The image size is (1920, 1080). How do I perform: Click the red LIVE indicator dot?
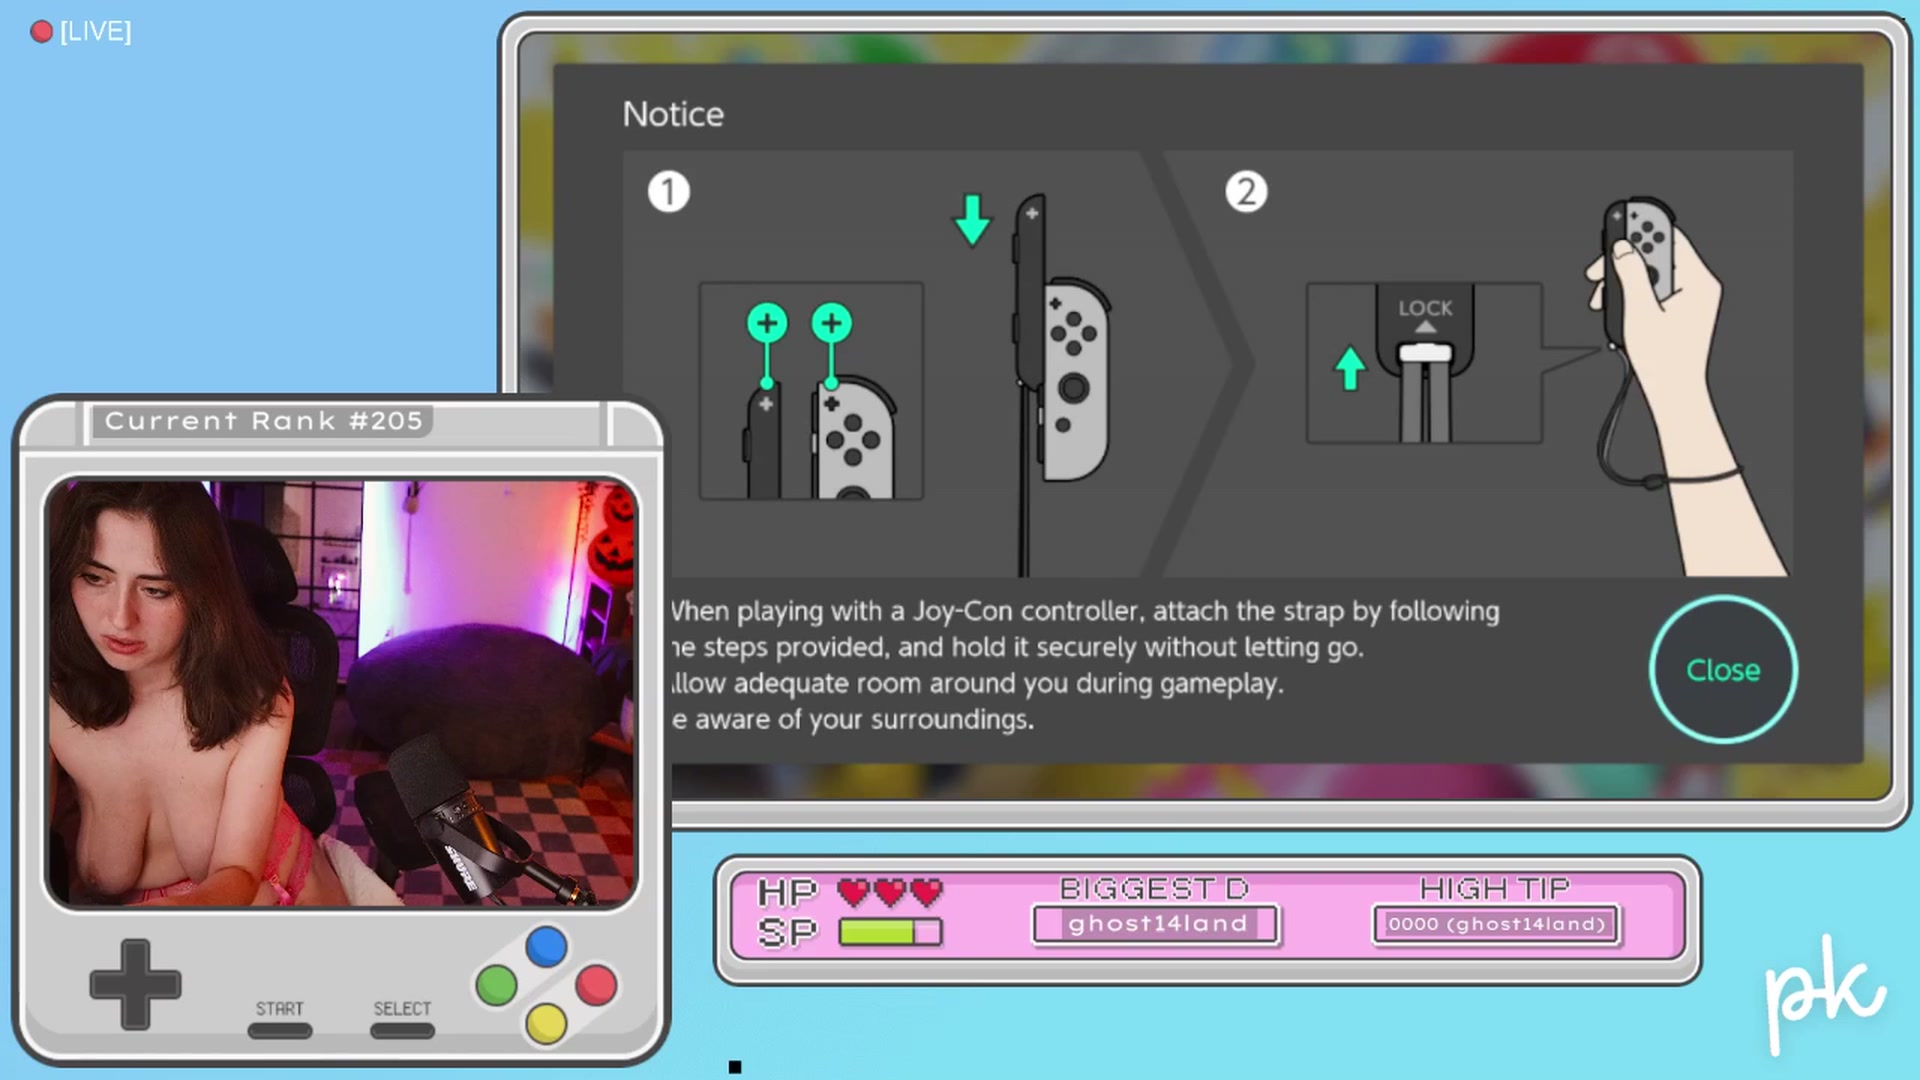coord(41,32)
